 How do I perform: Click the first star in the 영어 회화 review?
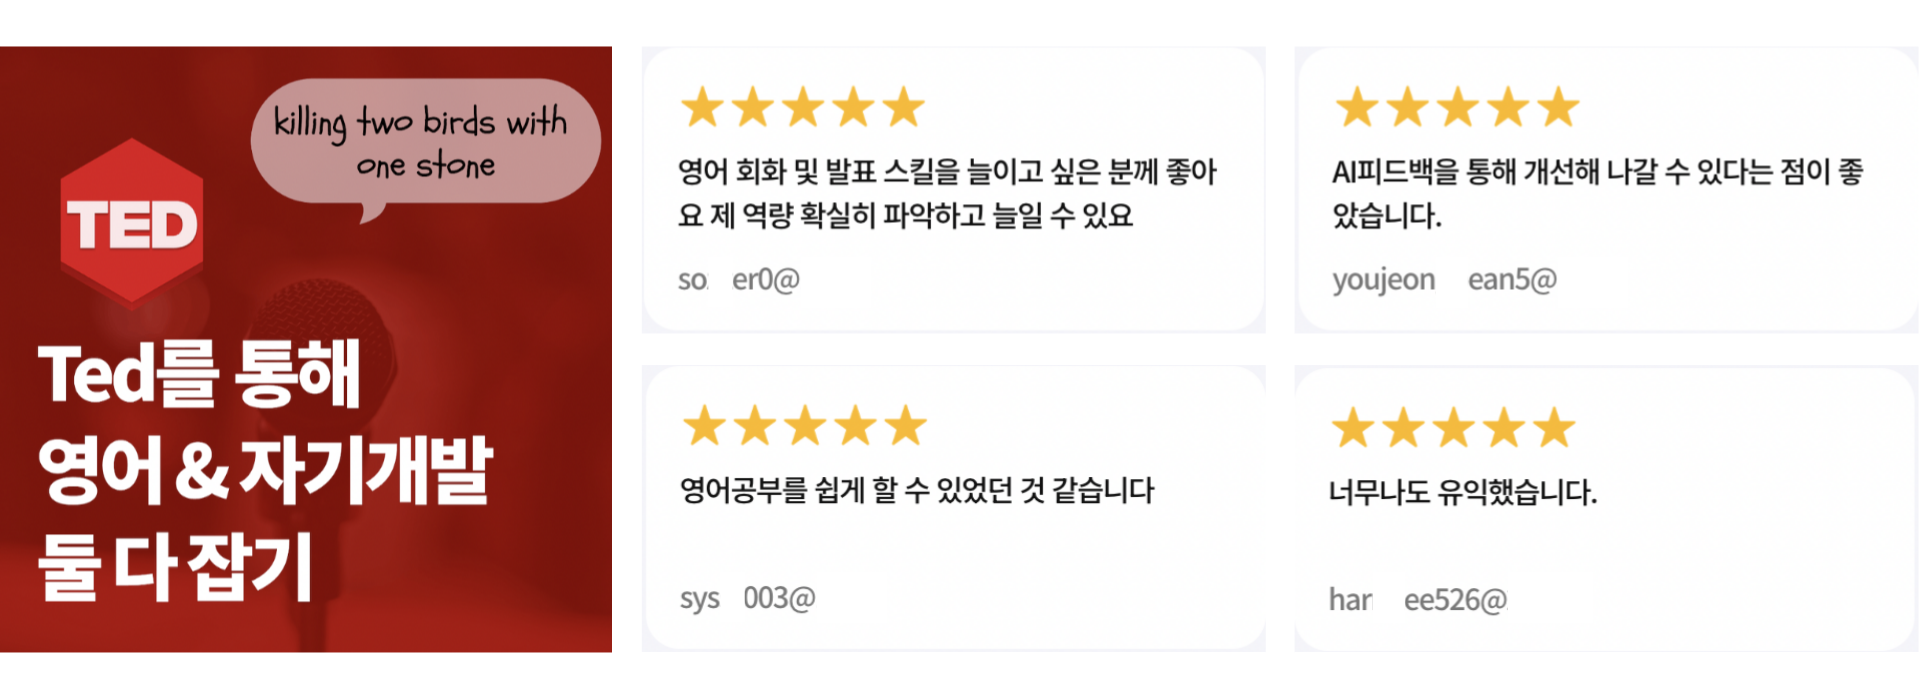[x=702, y=107]
